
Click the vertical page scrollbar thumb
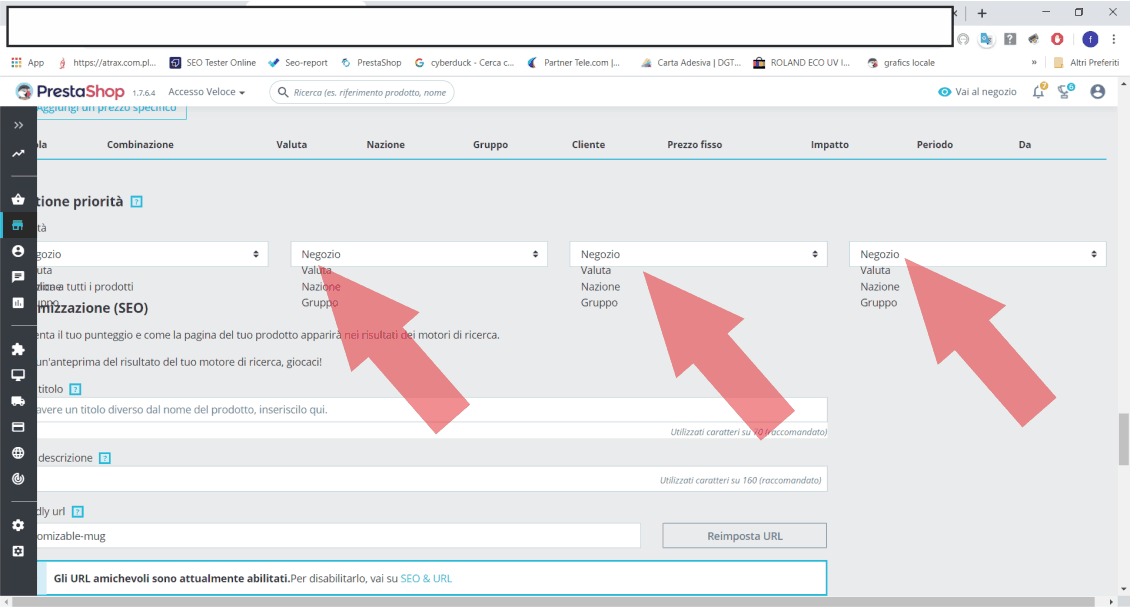[1124, 439]
